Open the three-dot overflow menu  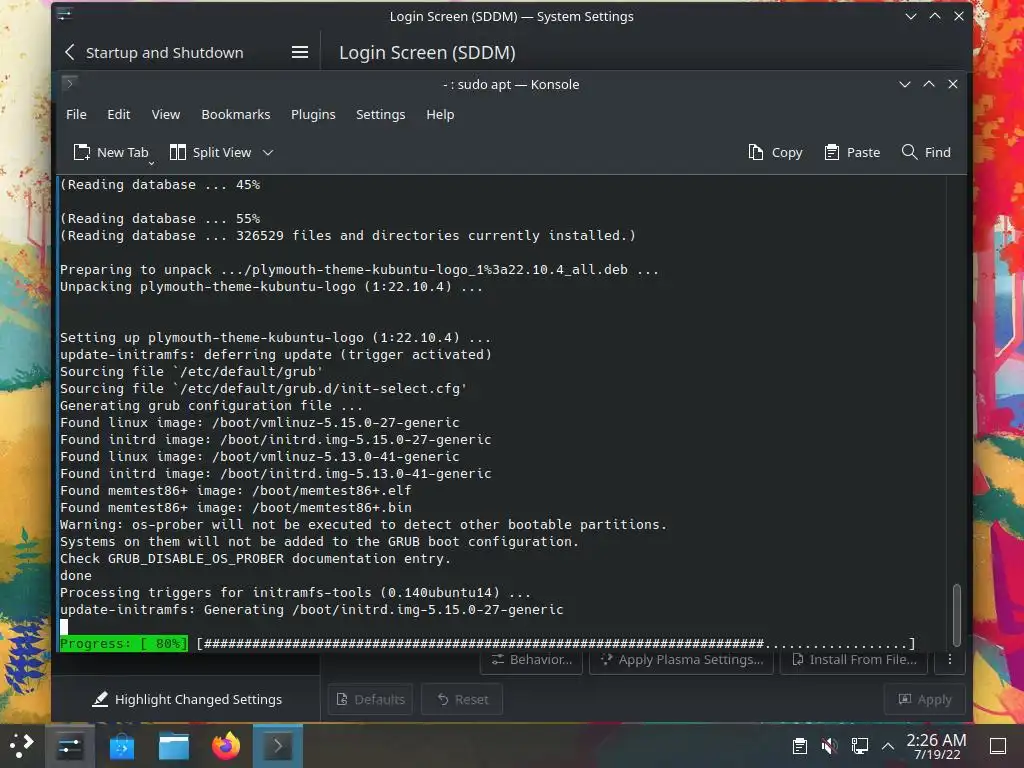point(950,660)
